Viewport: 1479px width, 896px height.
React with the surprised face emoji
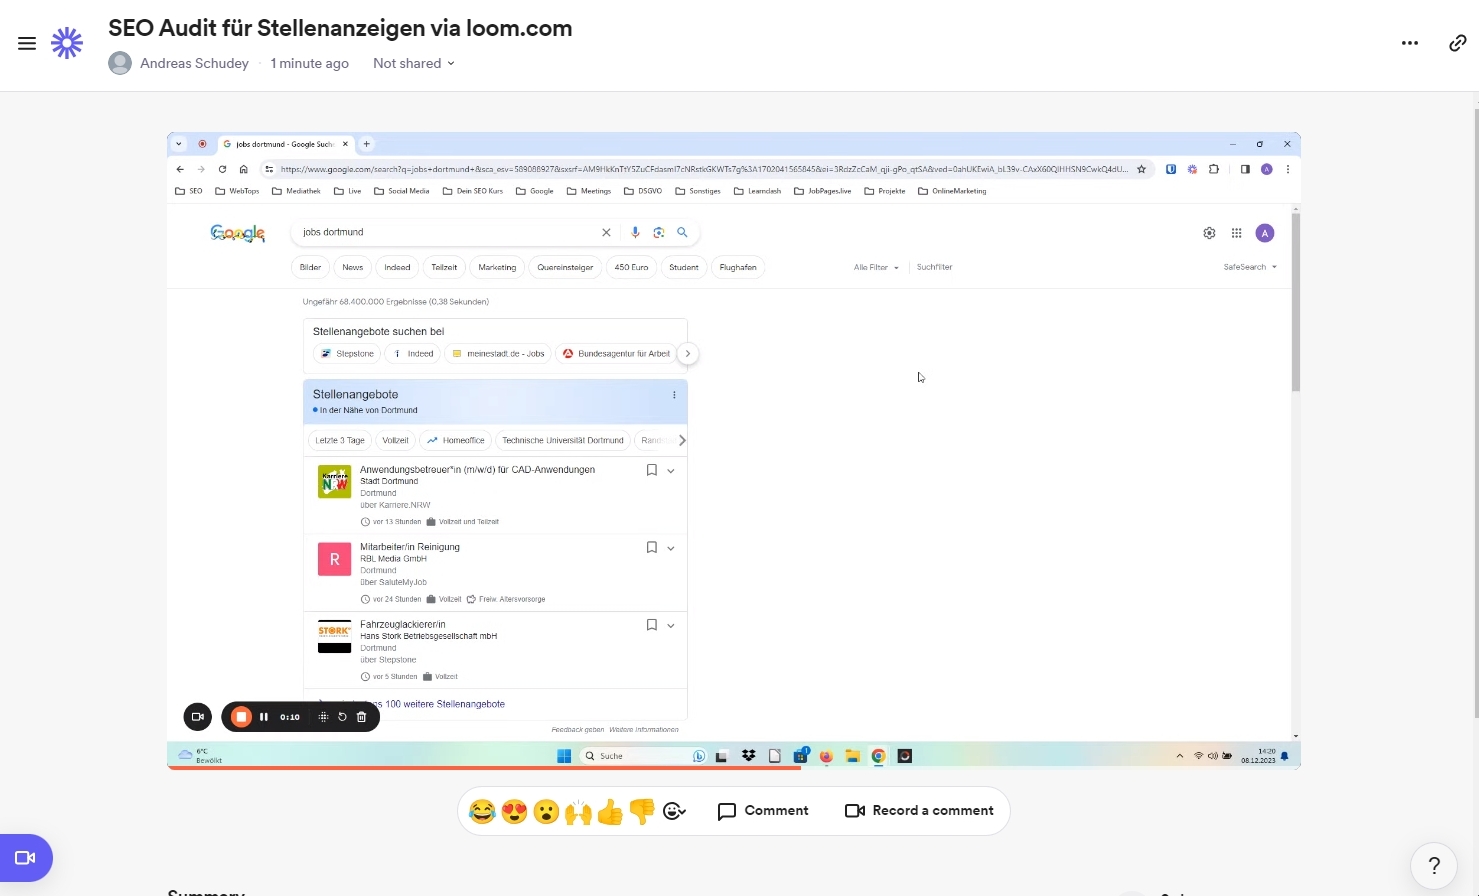click(546, 811)
